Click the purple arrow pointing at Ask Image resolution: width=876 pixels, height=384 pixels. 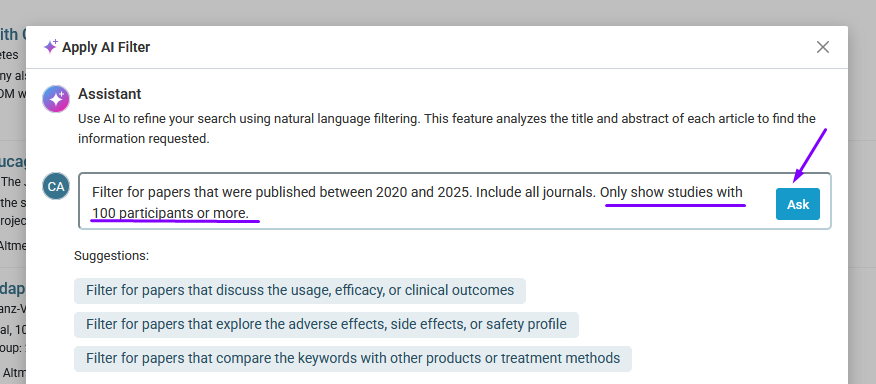tap(809, 156)
